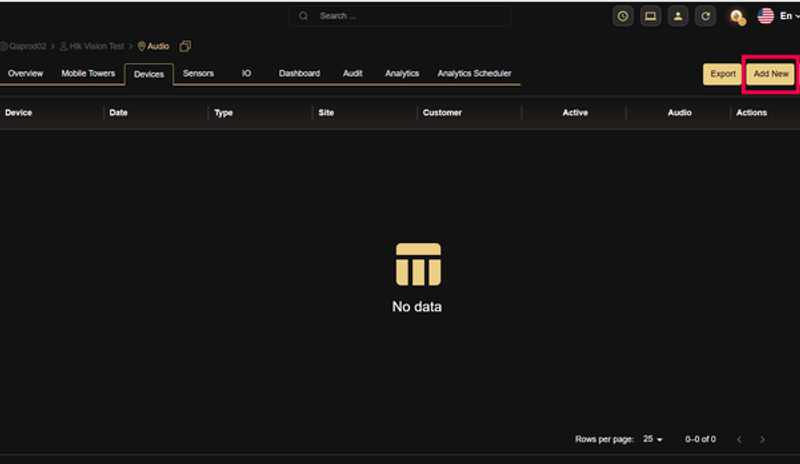Open the Rows per page 25 dropdown
800x464 pixels.
pos(653,439)
